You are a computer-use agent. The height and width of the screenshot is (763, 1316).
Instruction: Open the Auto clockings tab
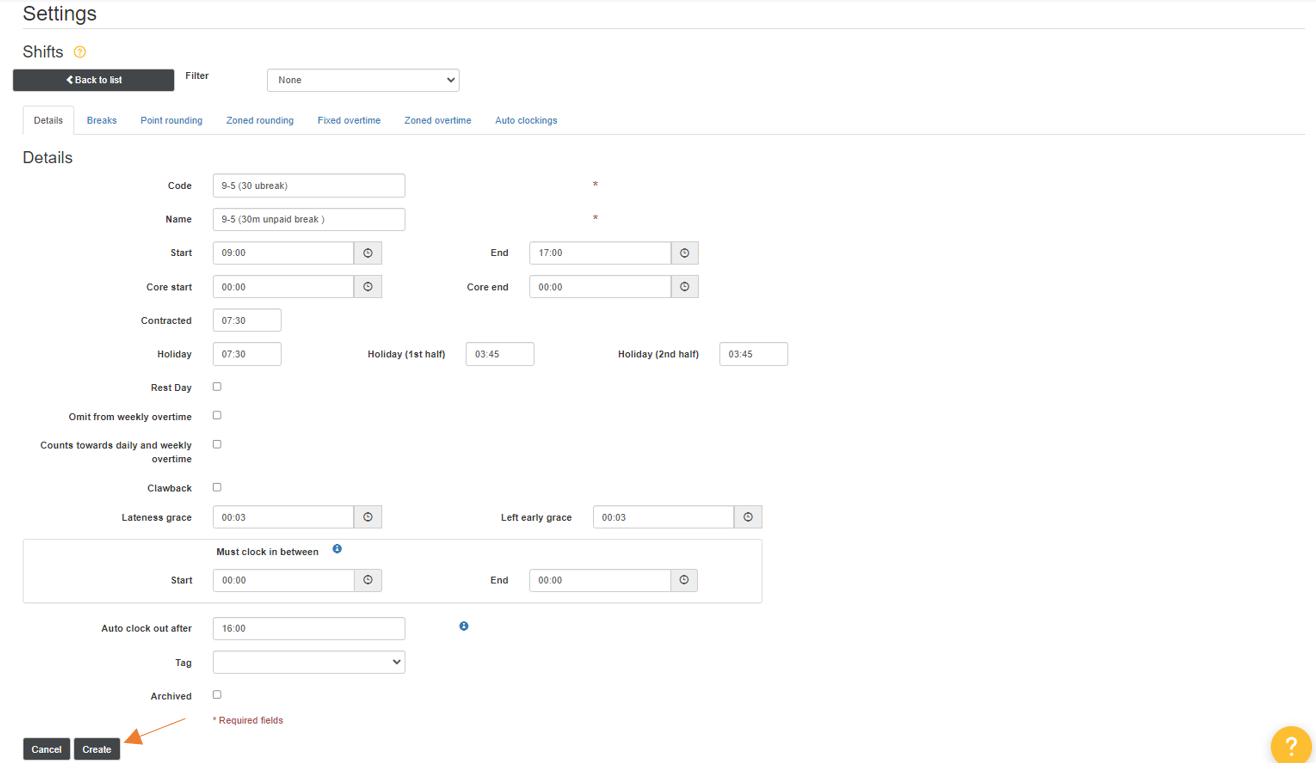click(525, 119)
